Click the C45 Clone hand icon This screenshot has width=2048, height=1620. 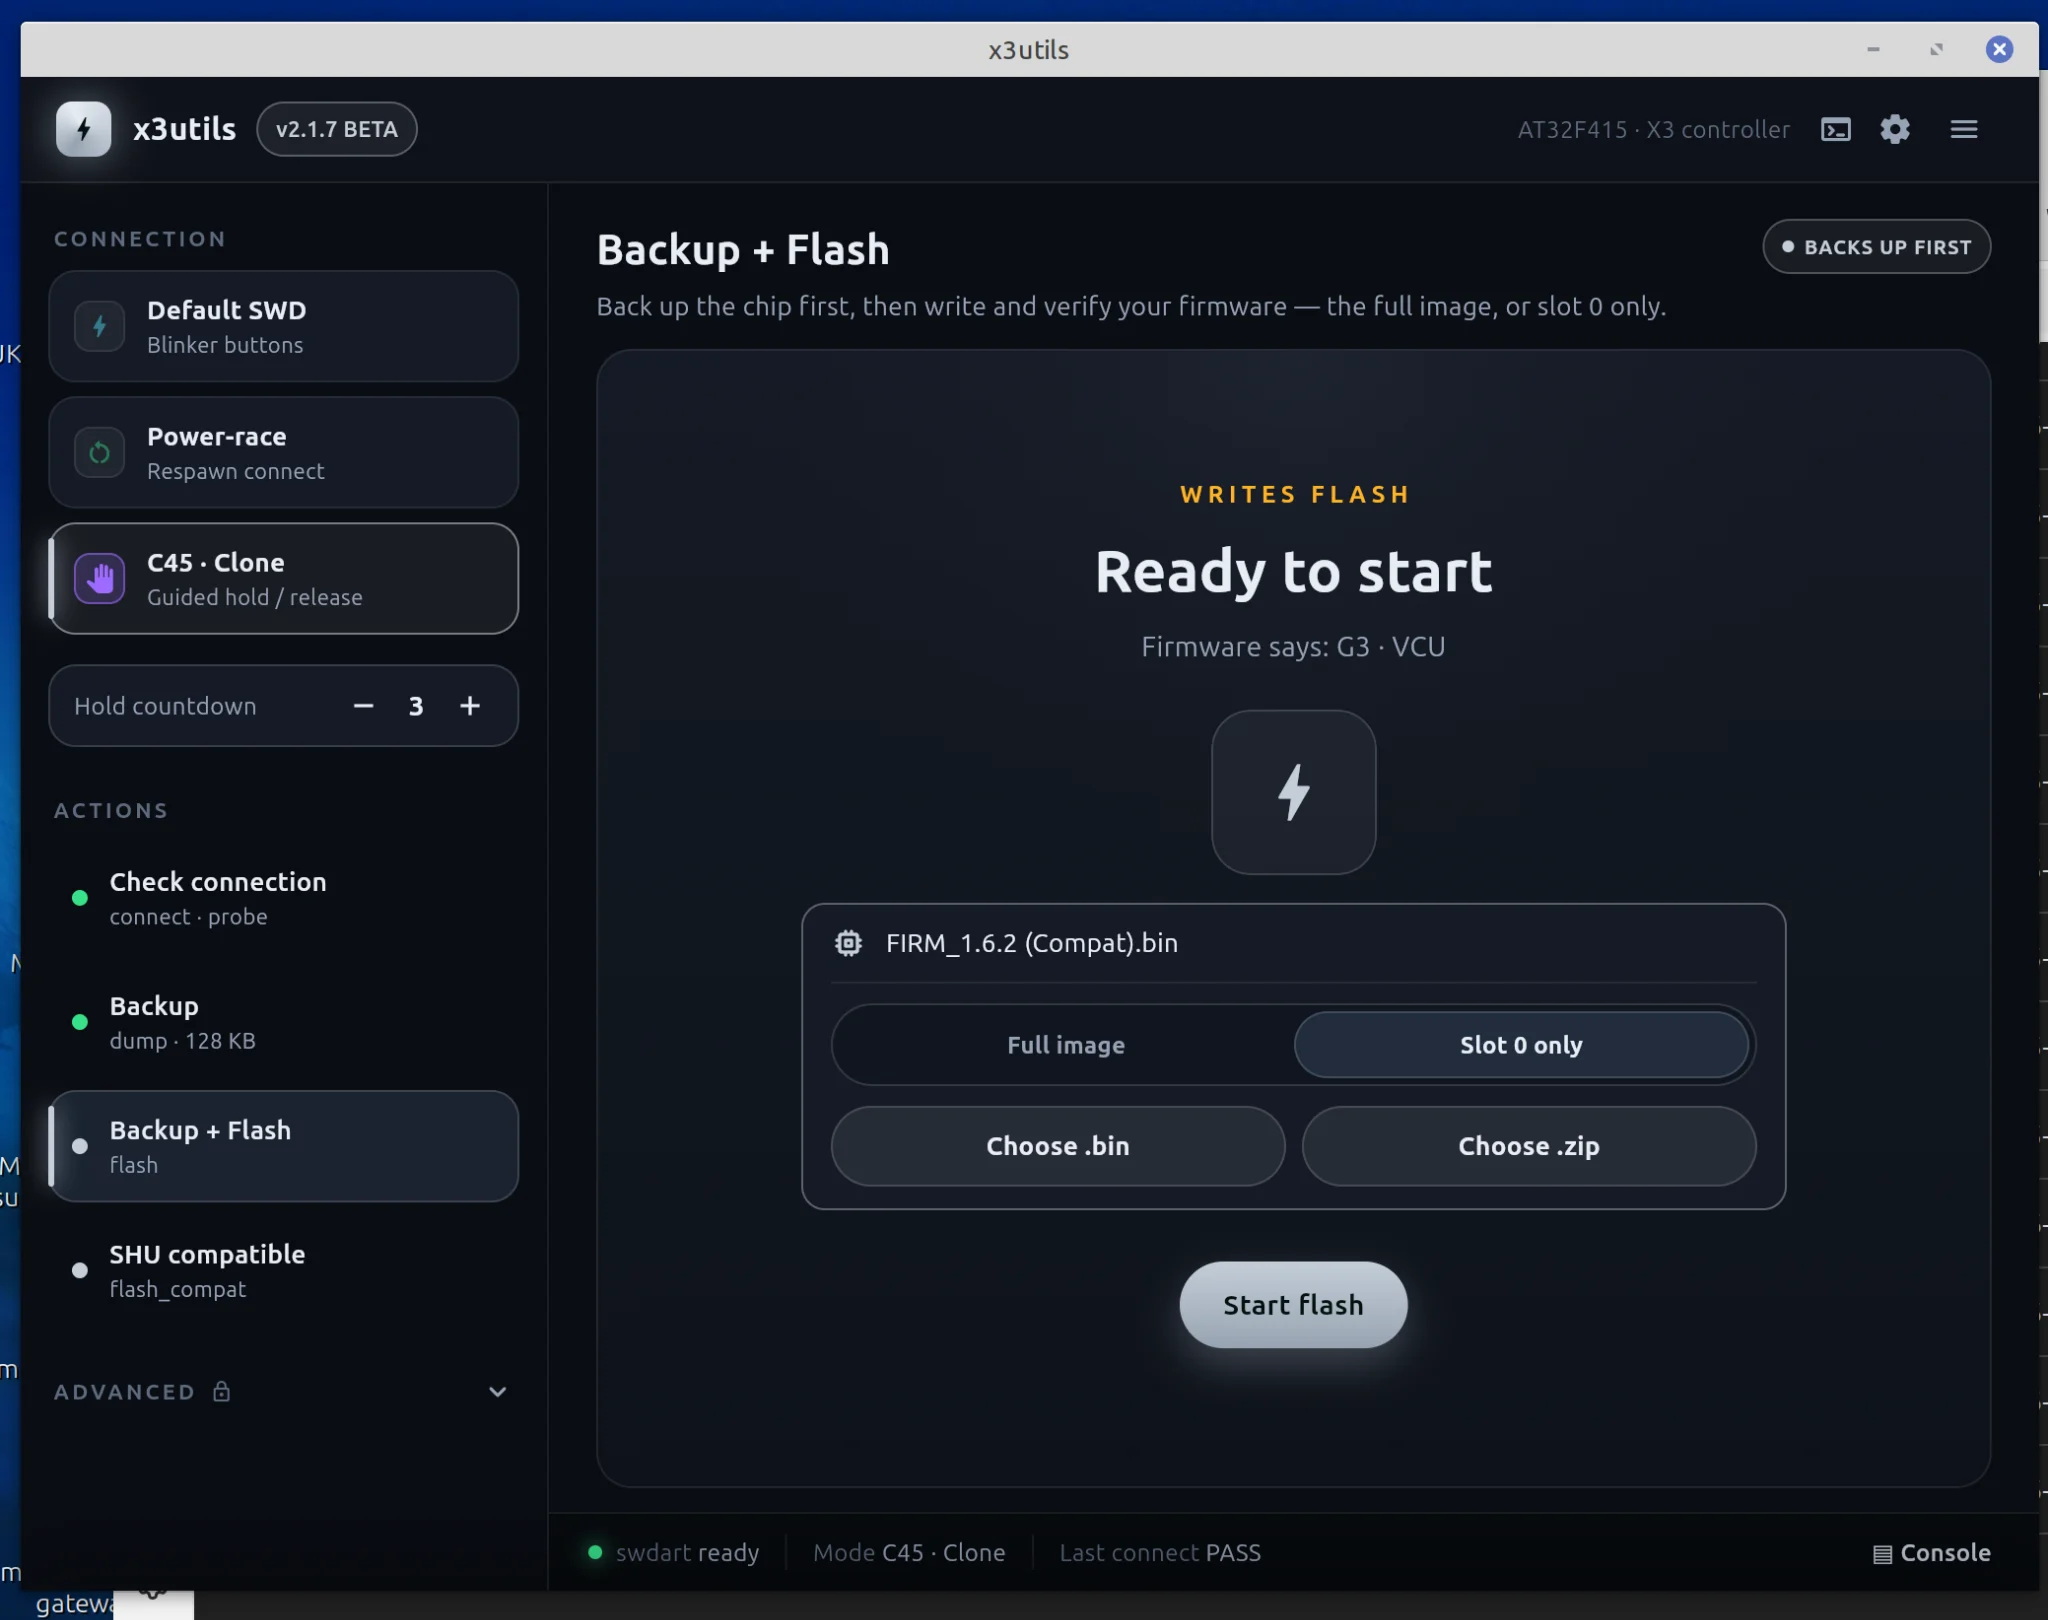point(100,579)
